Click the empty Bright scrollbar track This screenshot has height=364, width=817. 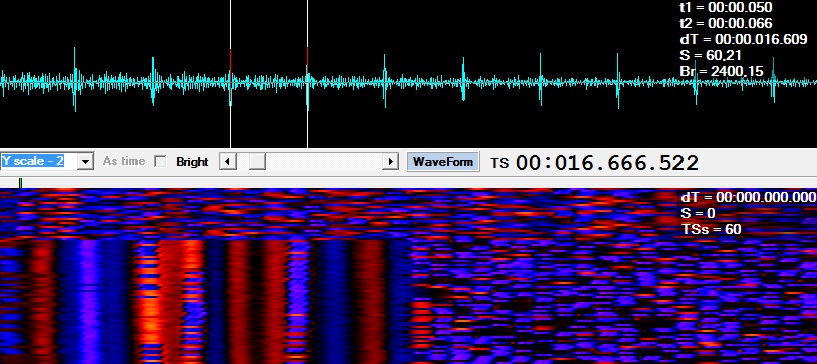324,162
